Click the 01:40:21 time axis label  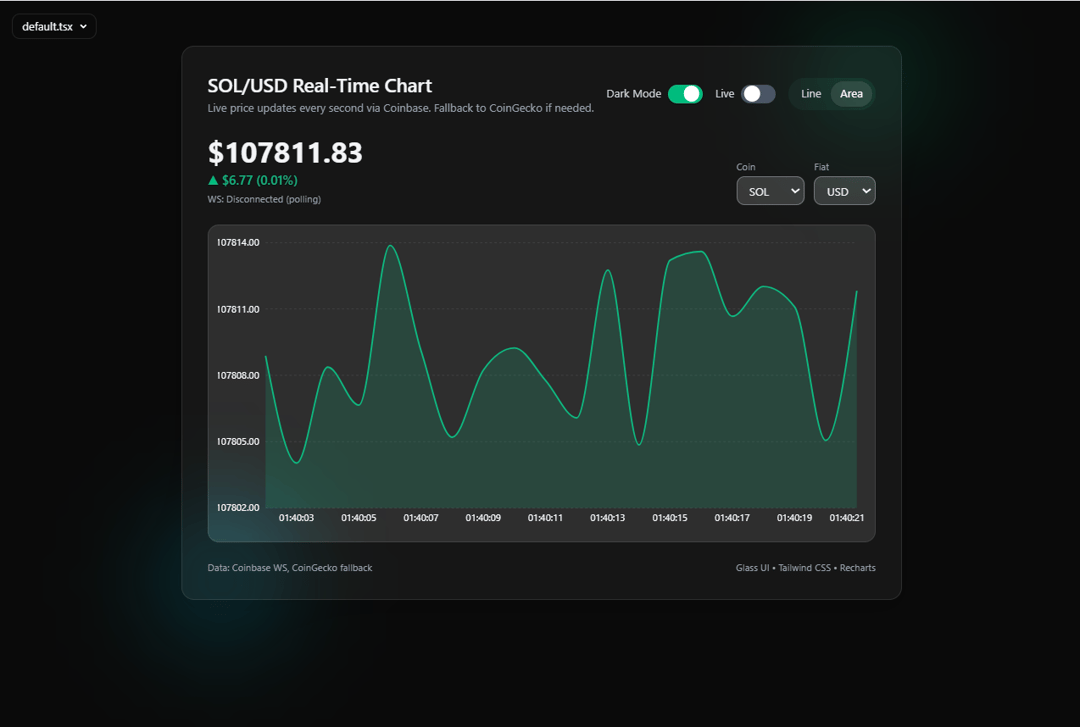pyautogui.click(x=847, y=518)
